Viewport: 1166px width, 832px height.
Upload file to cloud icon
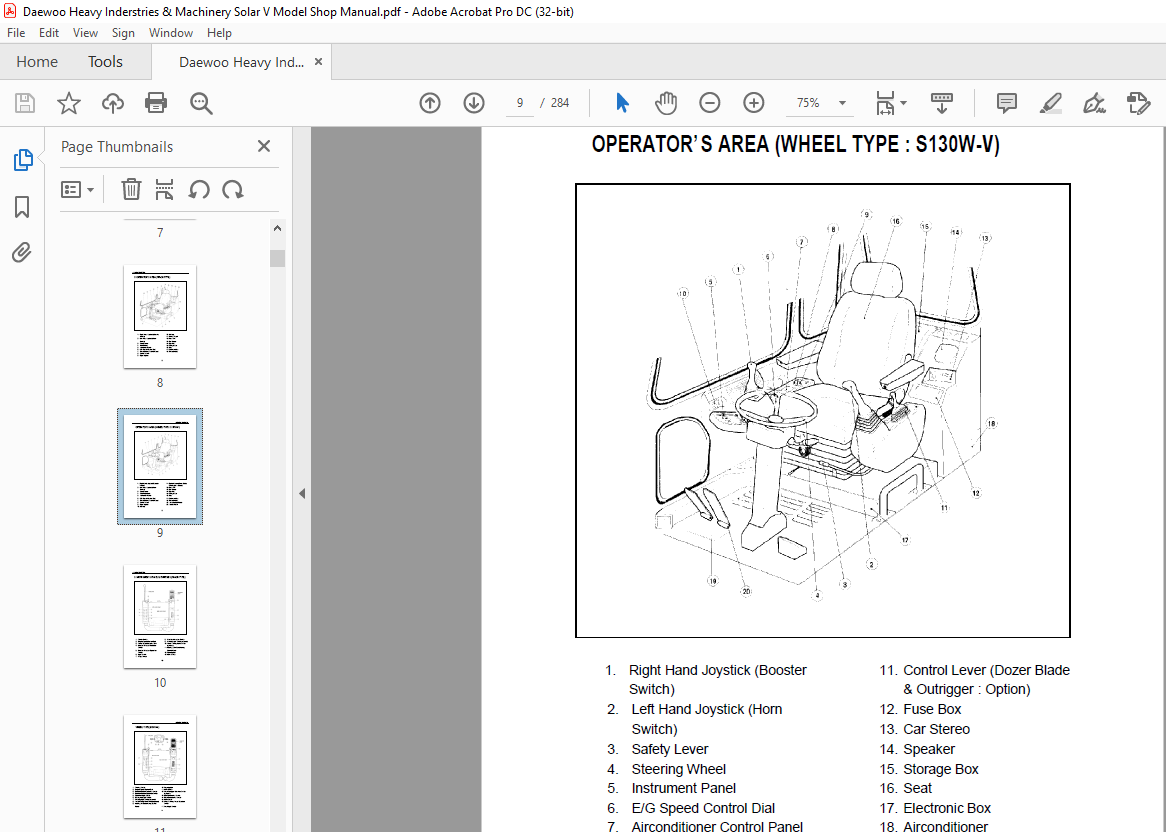point(112,103)
